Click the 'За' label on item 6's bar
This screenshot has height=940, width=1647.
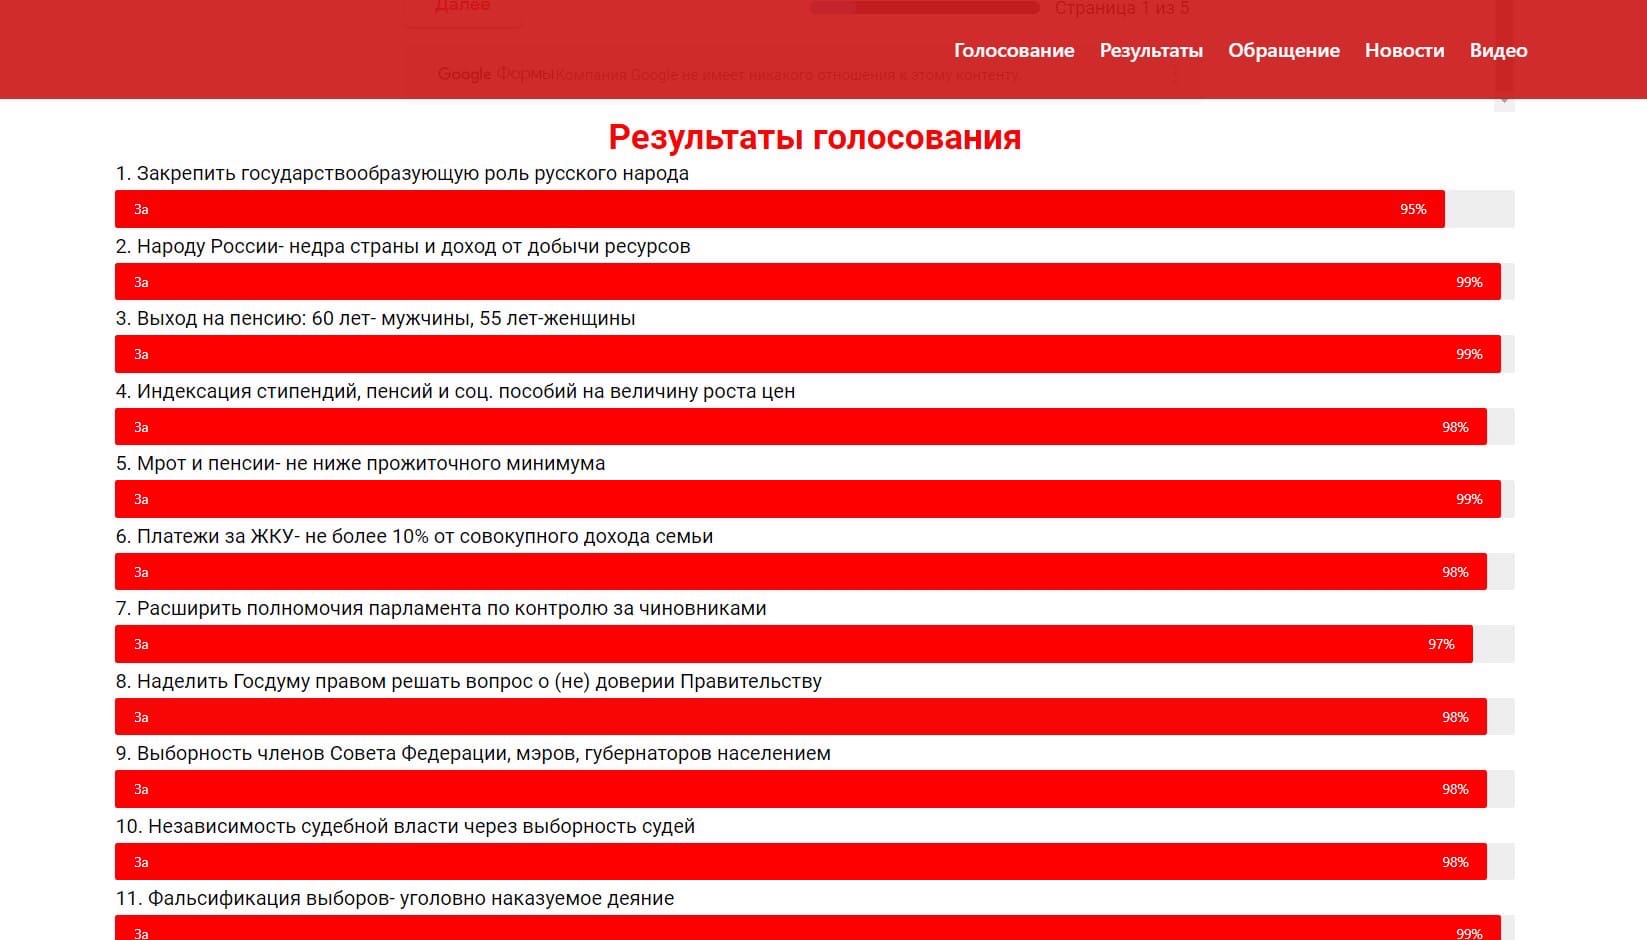click(141, 572)
